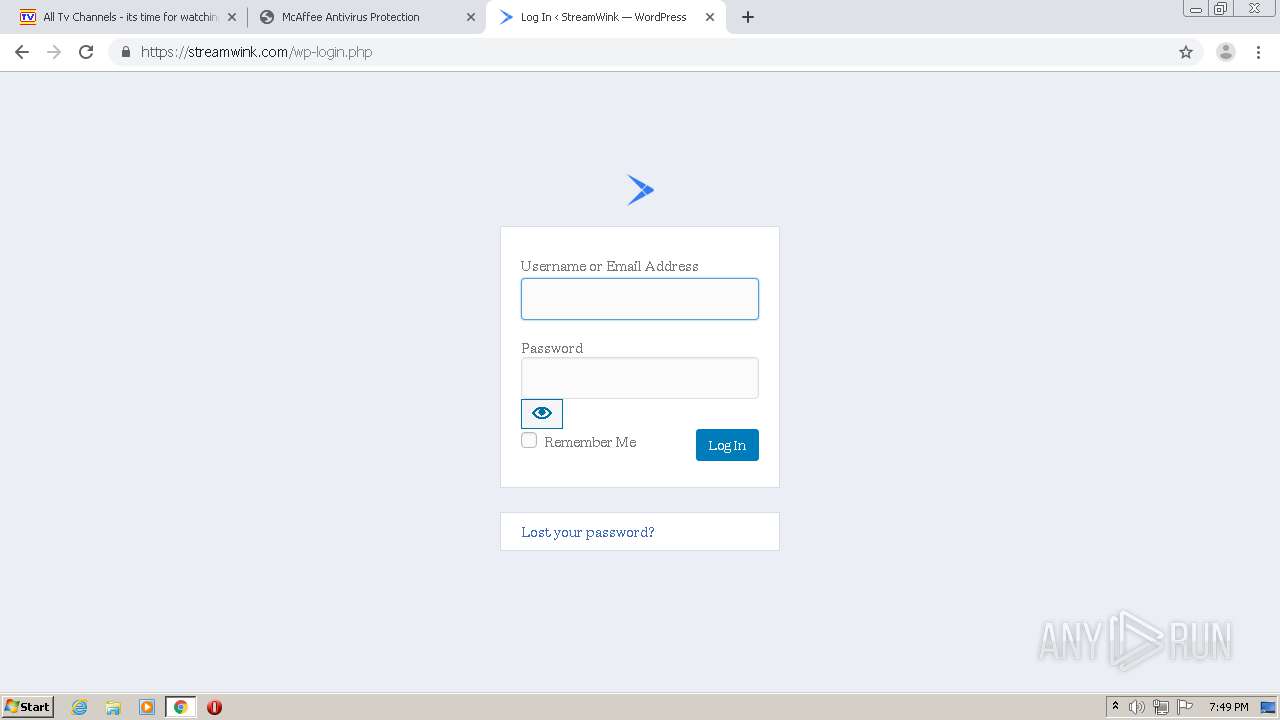Viewport: 1280px width, 720px height.
Task: Minimize the Chrome window
Action: tap(1196, 9)
